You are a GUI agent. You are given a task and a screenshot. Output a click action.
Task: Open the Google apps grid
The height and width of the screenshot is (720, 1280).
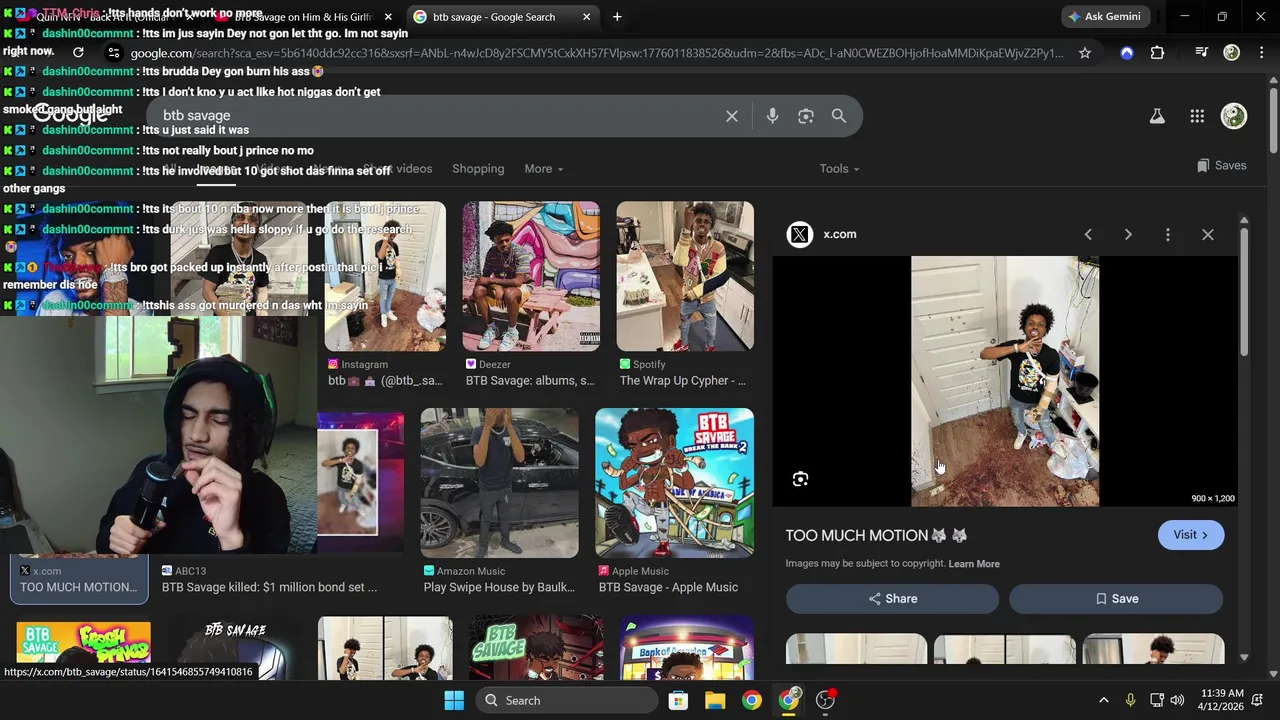point(1197,116)
